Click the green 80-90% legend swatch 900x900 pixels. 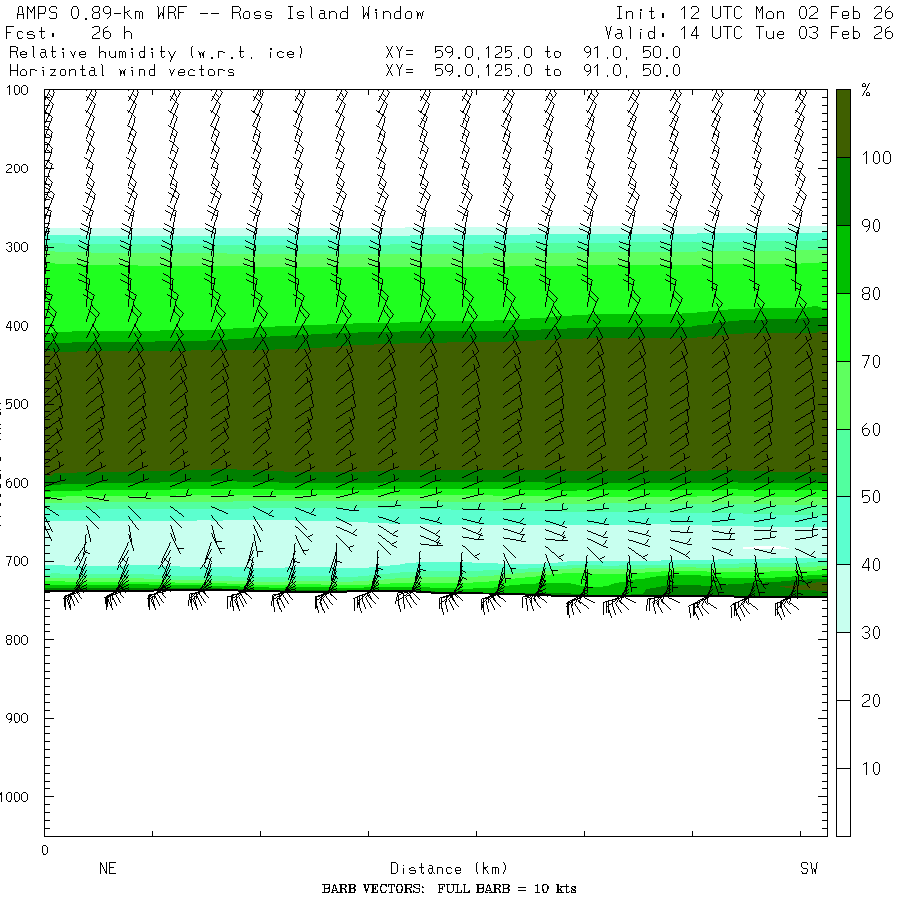coord(843,259)
